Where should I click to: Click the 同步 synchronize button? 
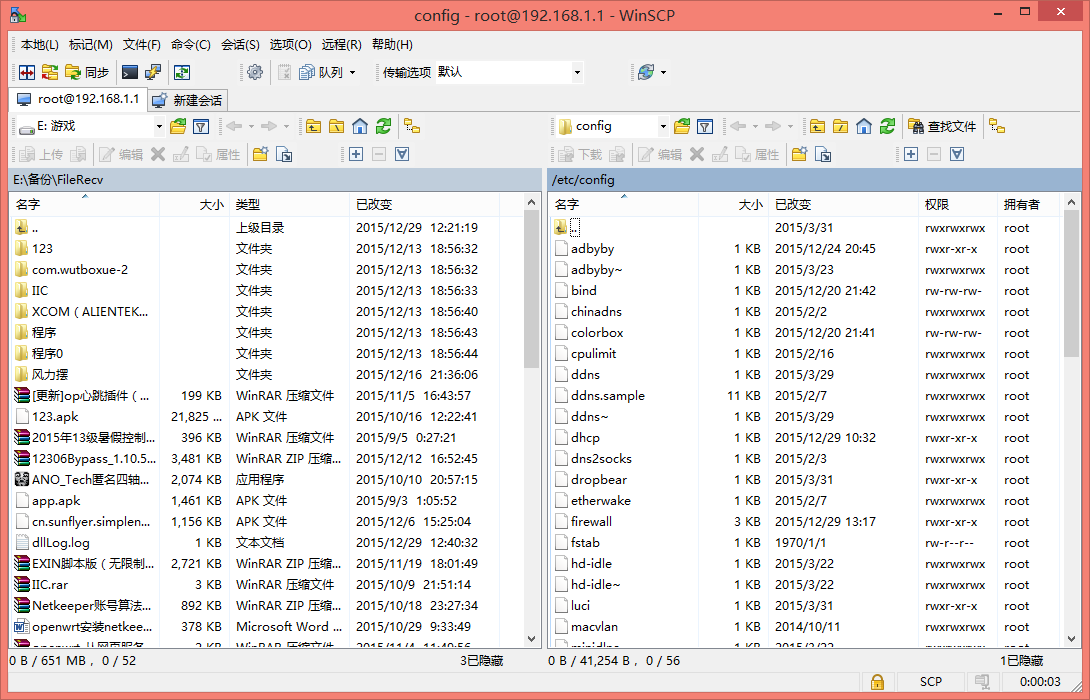click(88, 72)
